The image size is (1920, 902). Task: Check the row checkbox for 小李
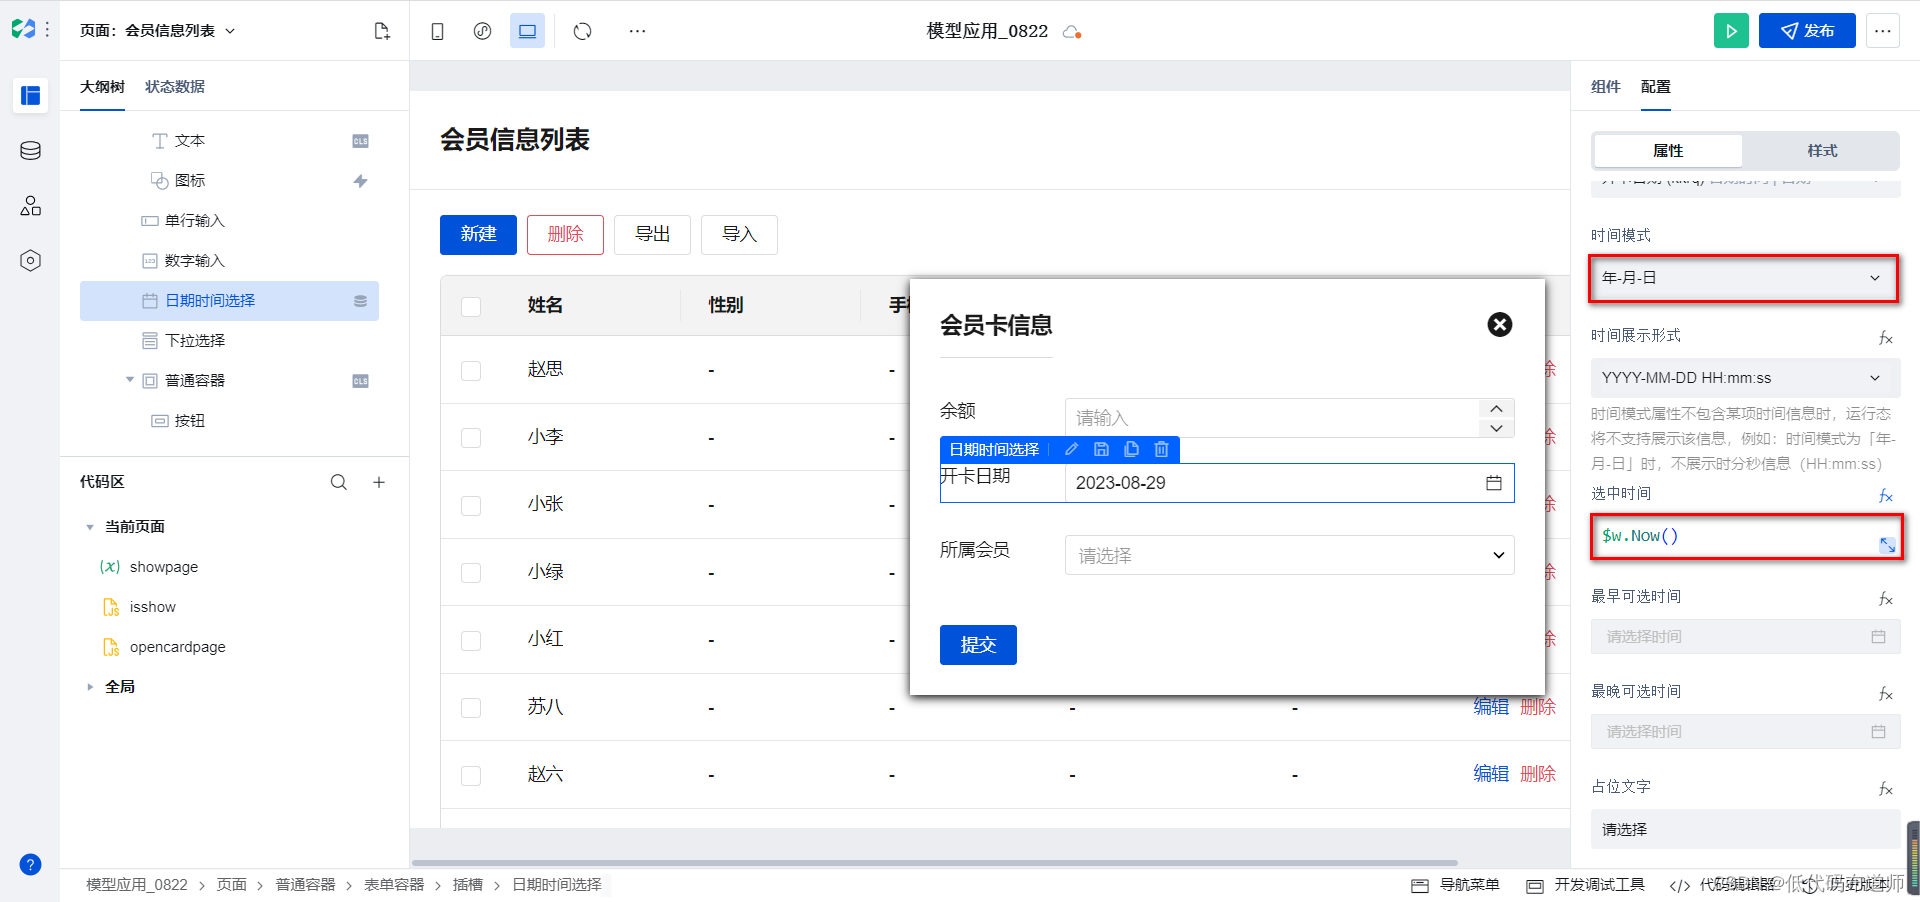[471, 438]
